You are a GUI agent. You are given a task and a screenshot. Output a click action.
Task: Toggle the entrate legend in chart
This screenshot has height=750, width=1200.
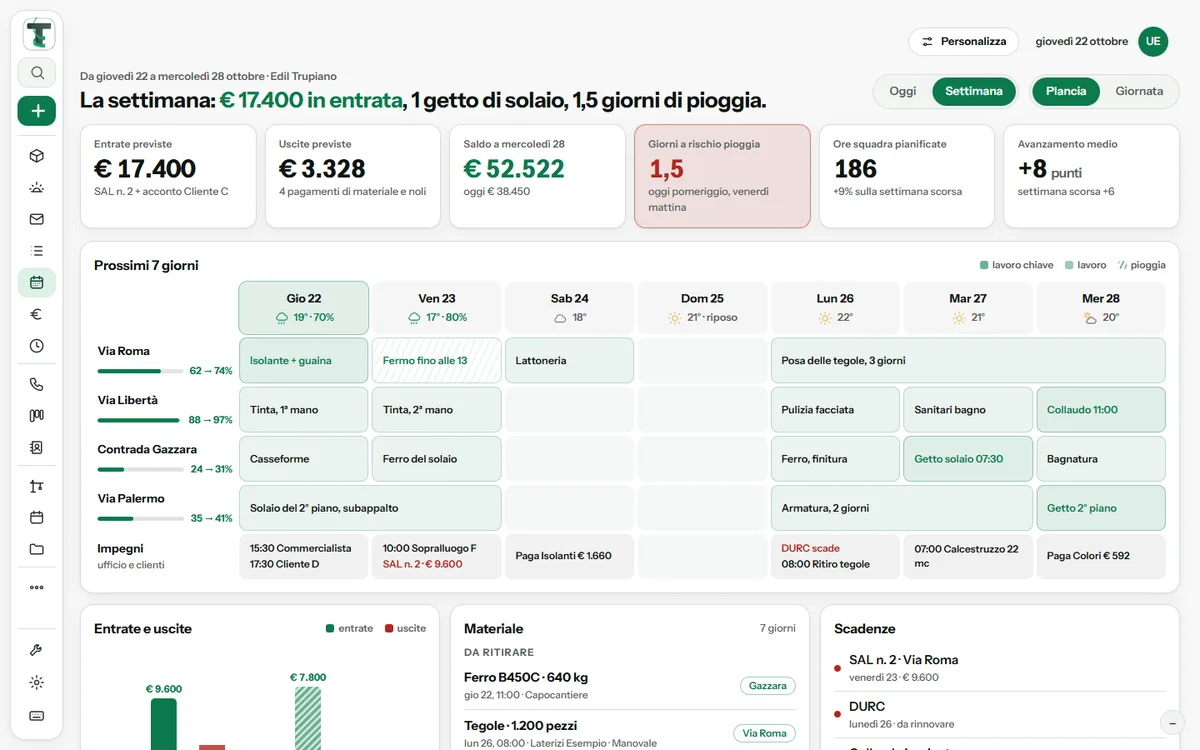coord(350,629)
